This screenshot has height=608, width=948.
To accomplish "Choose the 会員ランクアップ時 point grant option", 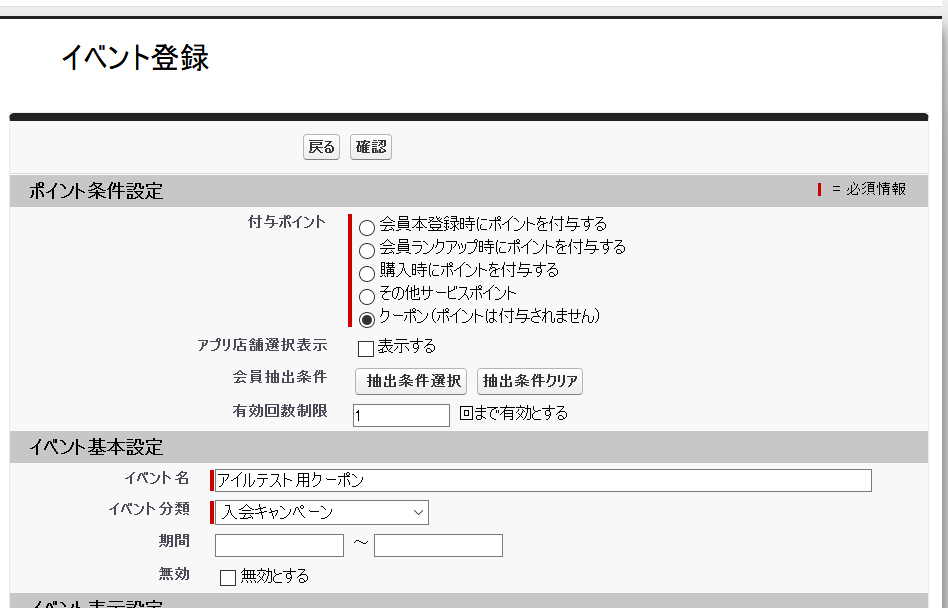I will pos(367,249).
